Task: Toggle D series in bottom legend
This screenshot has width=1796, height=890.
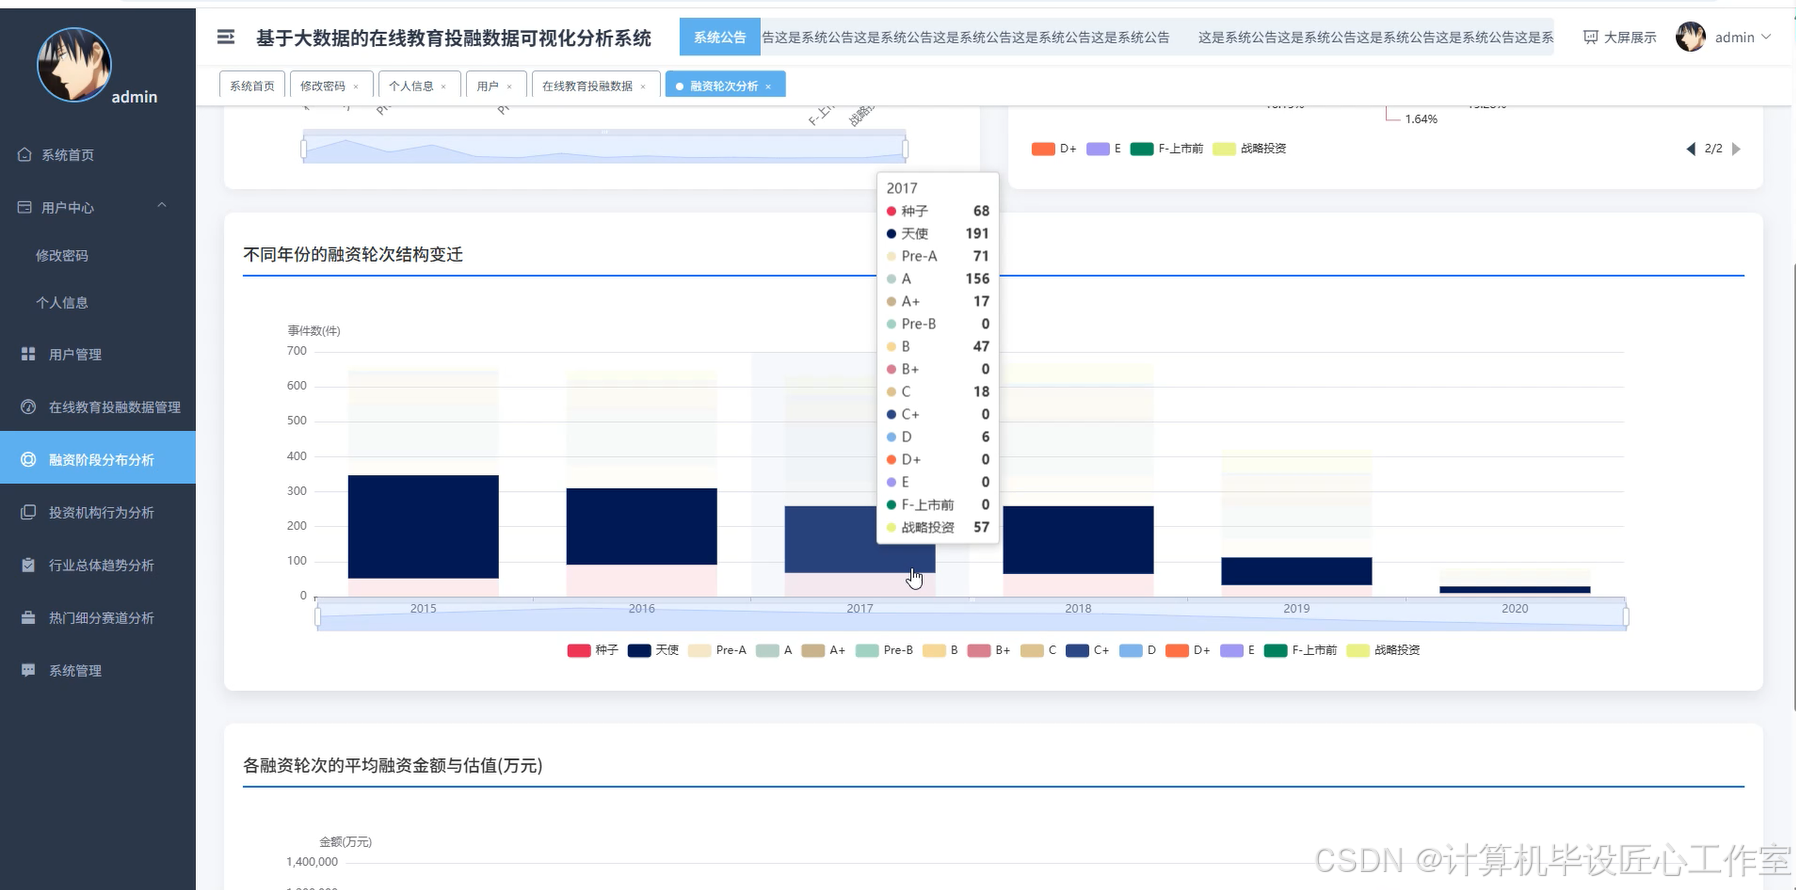Action: pyautogui.click(x=1138, y=650)
